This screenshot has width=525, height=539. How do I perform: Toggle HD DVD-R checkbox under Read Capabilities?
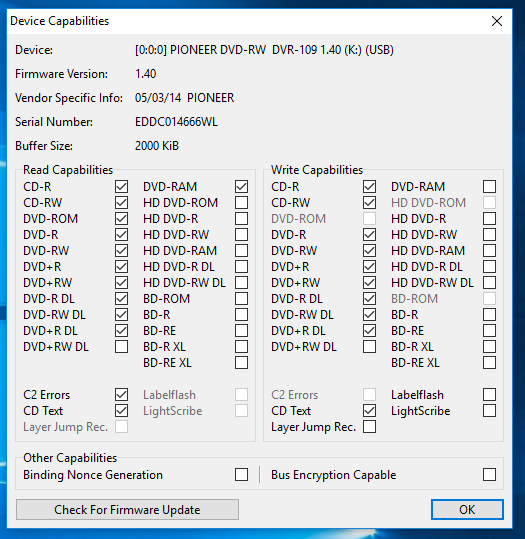[x=241, y=219]
